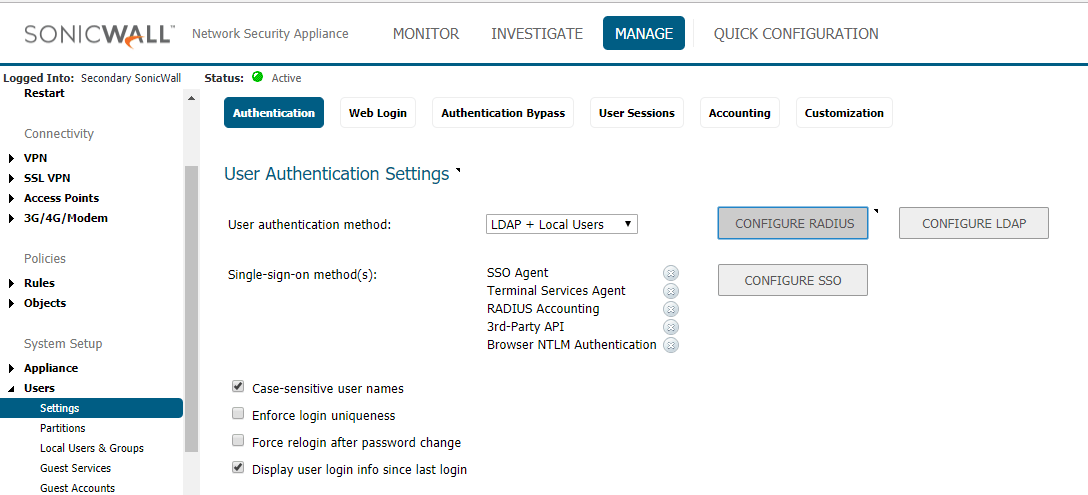Viewport: 1088px width, 495px height.
Task: Expand the VPN tree section
Action: [x=12, y=158]
